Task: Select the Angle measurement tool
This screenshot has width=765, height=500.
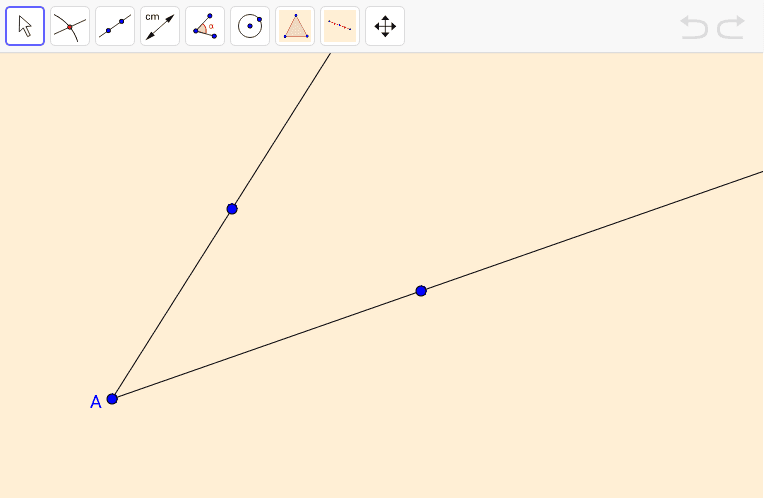Action: pyautogui.click(x=205, y=26)
